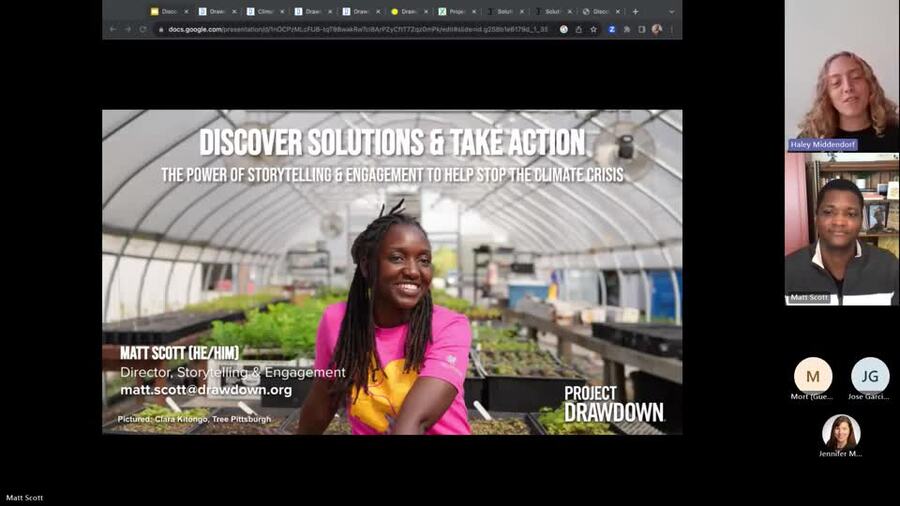
Task: Click the 'Matt Scott (He/Him)' name text
Action: pyautogui.click(x=179, y=353)
